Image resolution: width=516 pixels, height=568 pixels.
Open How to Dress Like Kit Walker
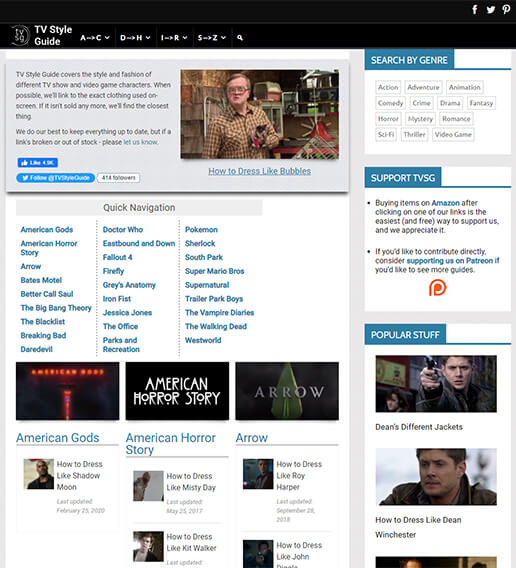click(191, 542)
